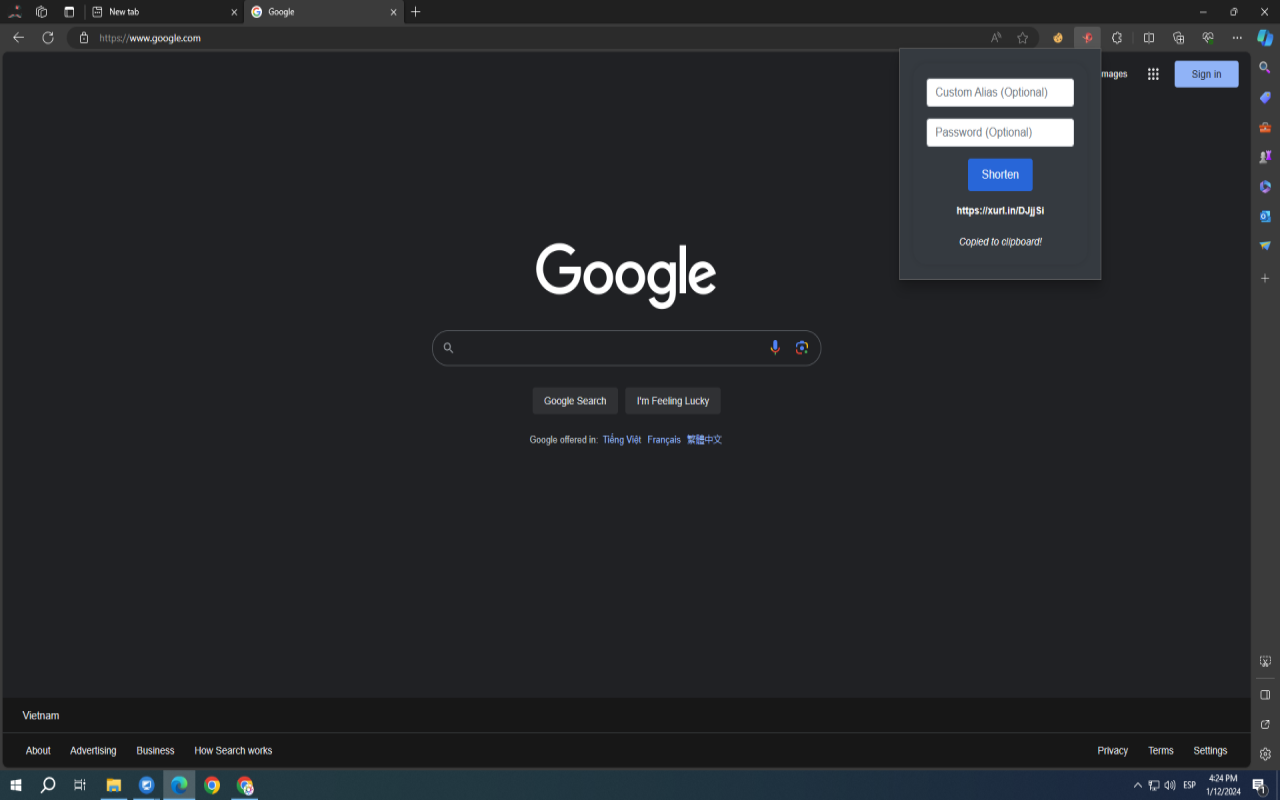Open sidebar settings gear icon
This screenshot has height=800, width=1280.
(x=1265, y=754)
